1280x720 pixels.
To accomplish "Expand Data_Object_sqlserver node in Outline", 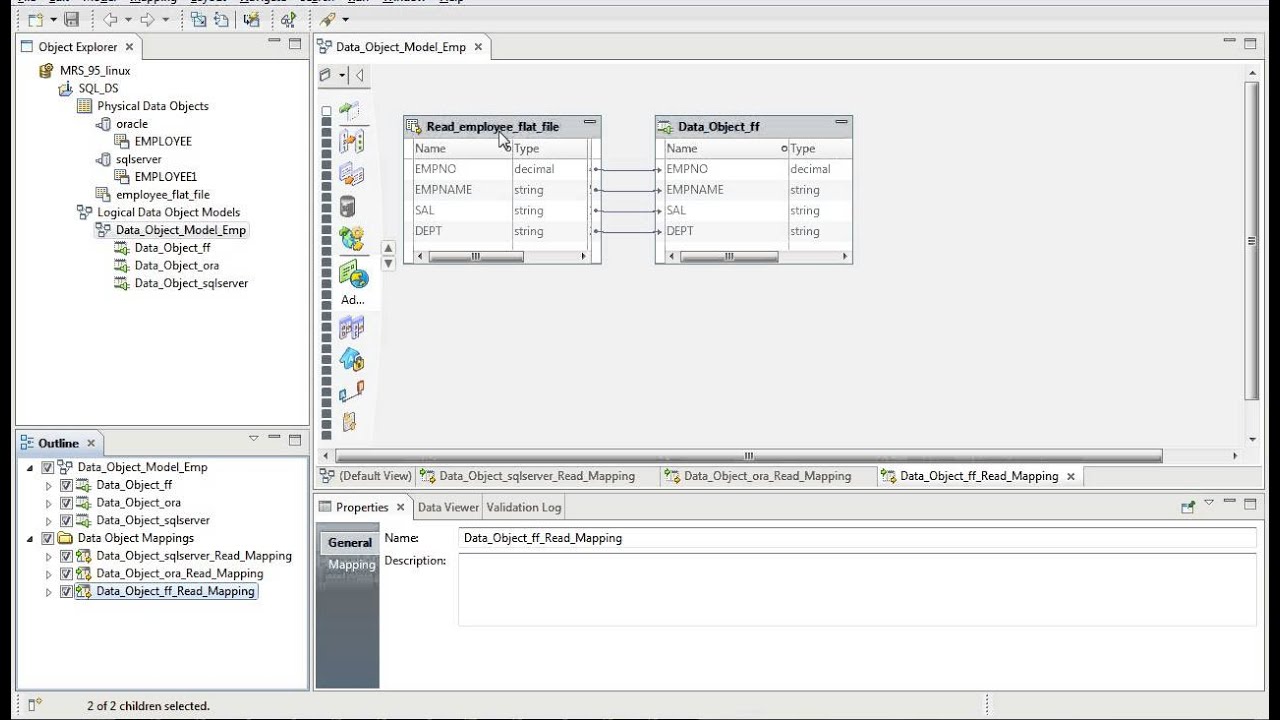I will click(48, 520).
